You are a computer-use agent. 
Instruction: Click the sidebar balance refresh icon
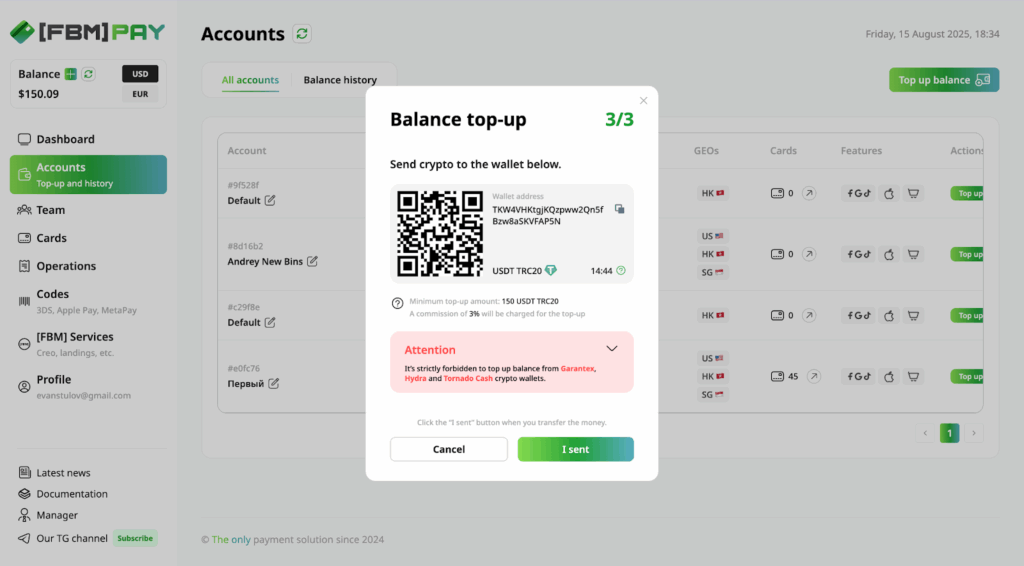(88, 74)
